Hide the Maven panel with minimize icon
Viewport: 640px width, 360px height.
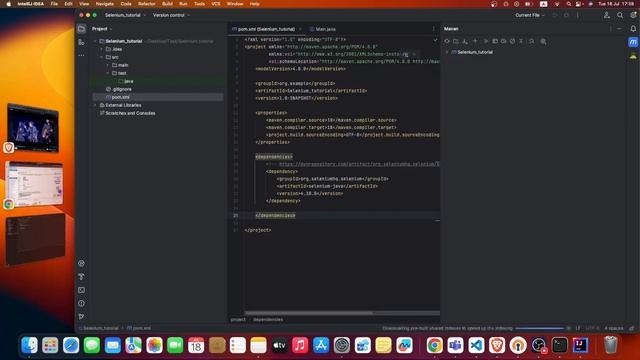[619, 29]
